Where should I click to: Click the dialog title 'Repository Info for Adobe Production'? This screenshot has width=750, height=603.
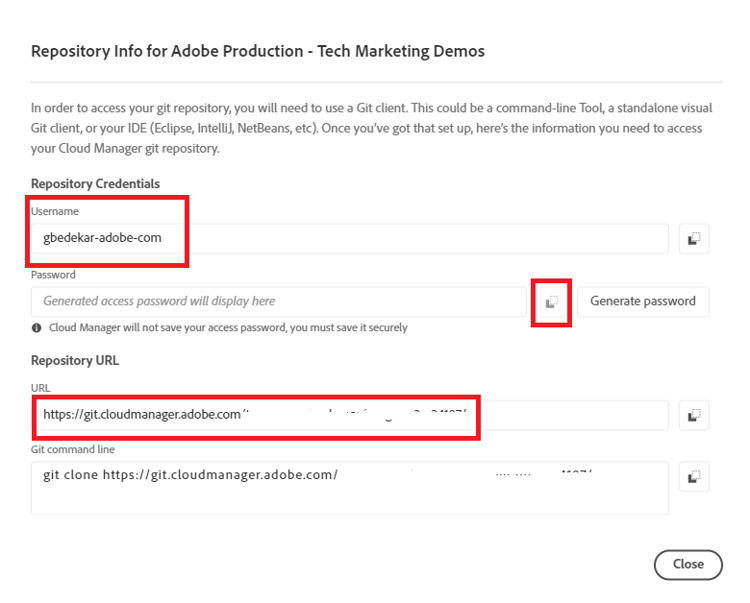click(258, 51)
